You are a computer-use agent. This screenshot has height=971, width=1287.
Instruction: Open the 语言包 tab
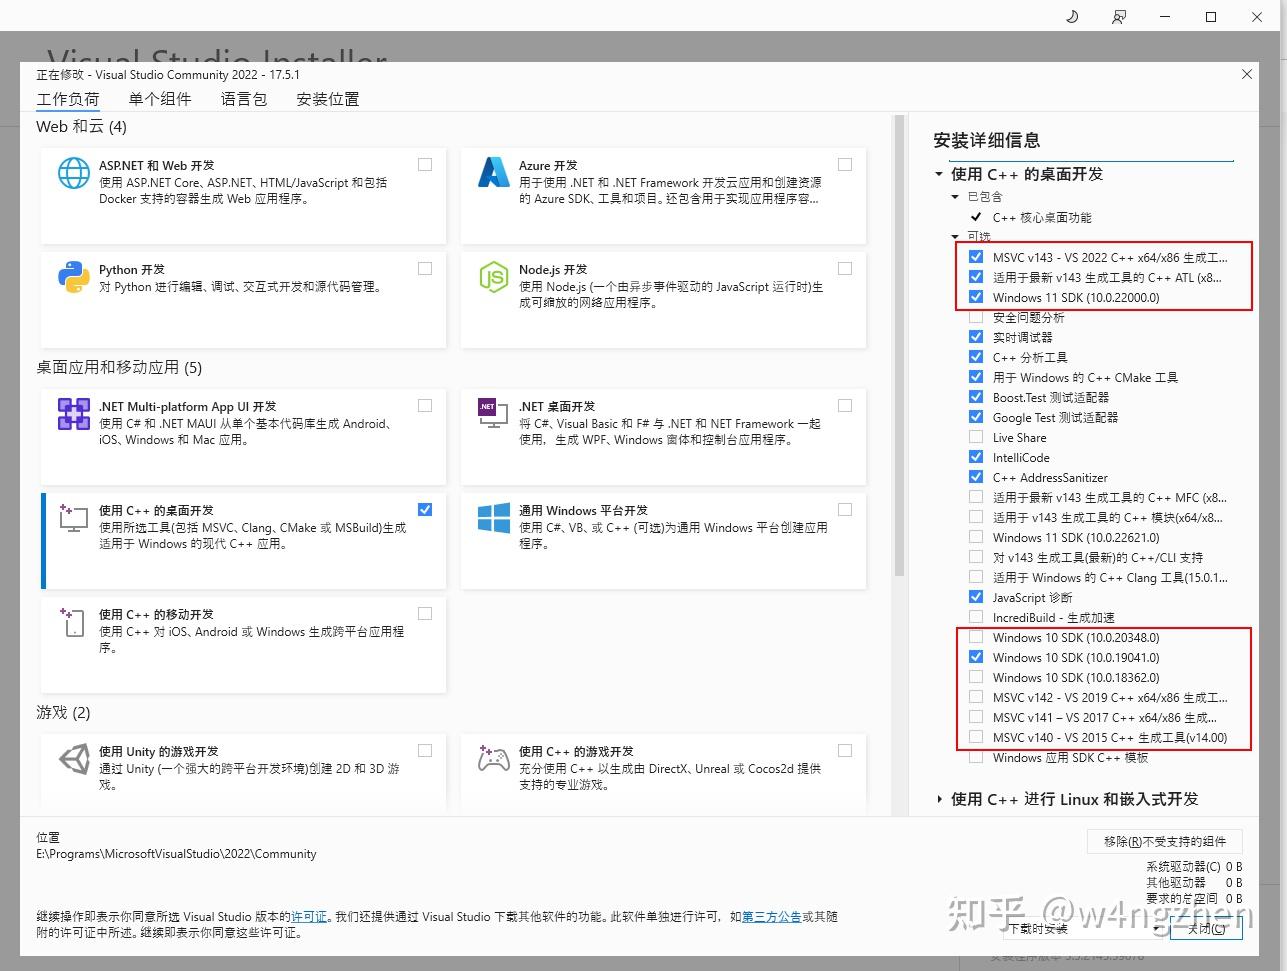click(243, 98)
